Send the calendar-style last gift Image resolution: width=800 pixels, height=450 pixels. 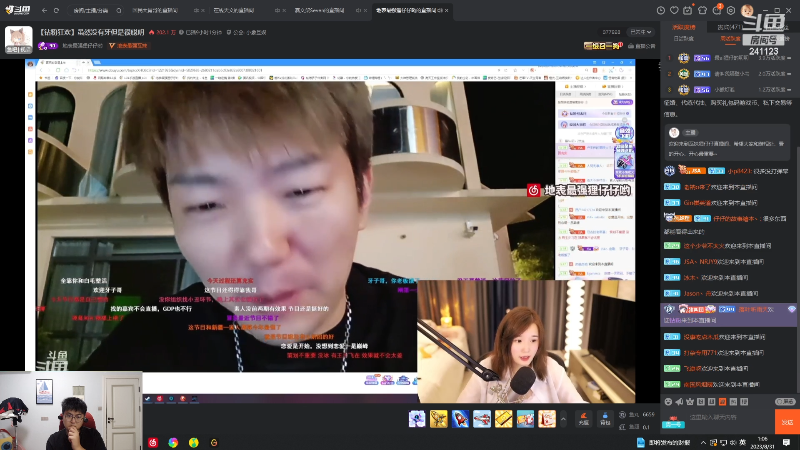pyautogui.click(x=547, y=419)
